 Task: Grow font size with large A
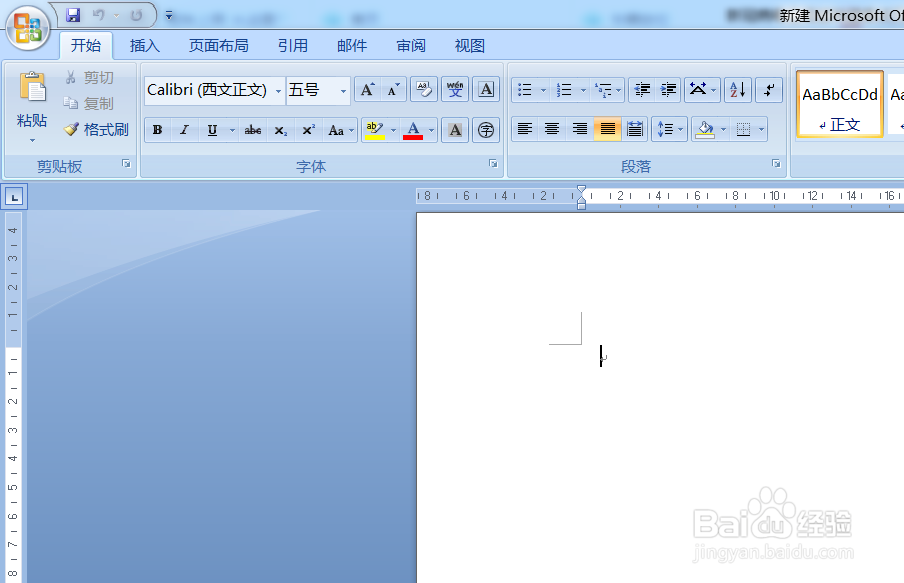point(367,89)
